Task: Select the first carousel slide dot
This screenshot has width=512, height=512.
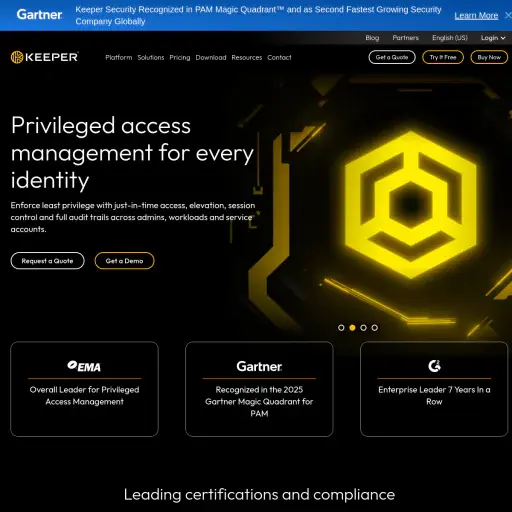Action: [x=341, y=328]
